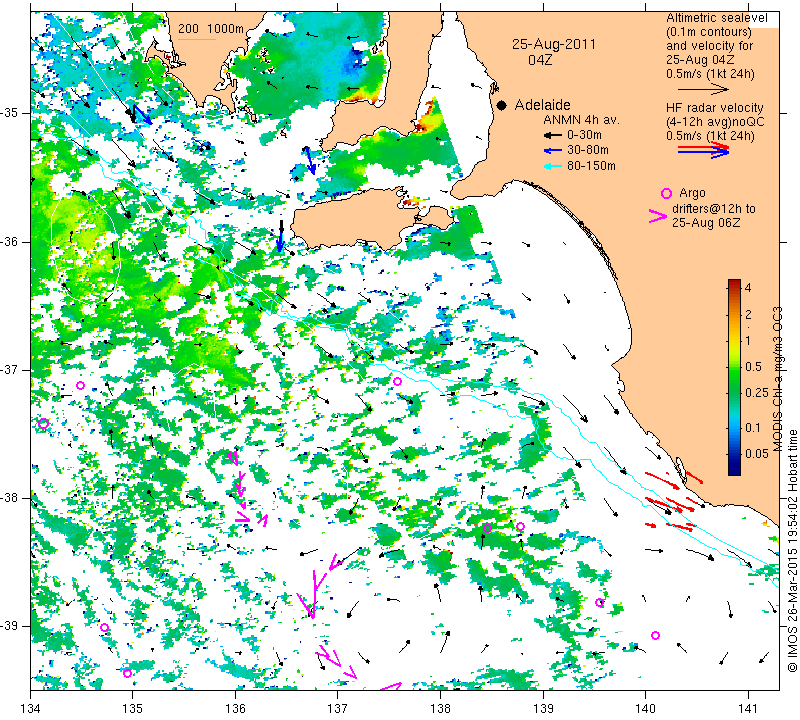This screenshot has width=800, height=720.
Task: Click the magenta drifters chevron in legend
Action: tap(658, 216)
